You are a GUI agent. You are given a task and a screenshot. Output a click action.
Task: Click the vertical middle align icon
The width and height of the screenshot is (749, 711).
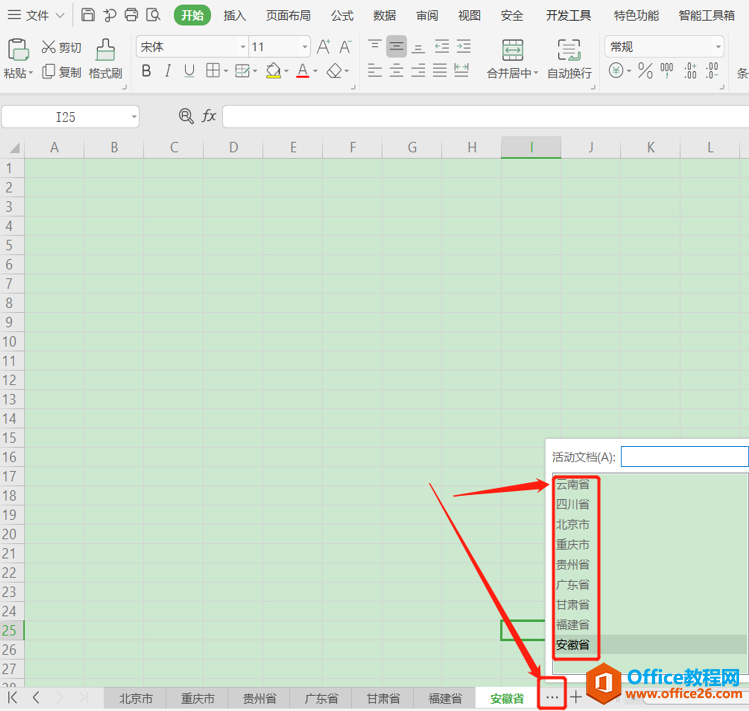[396, 46]
